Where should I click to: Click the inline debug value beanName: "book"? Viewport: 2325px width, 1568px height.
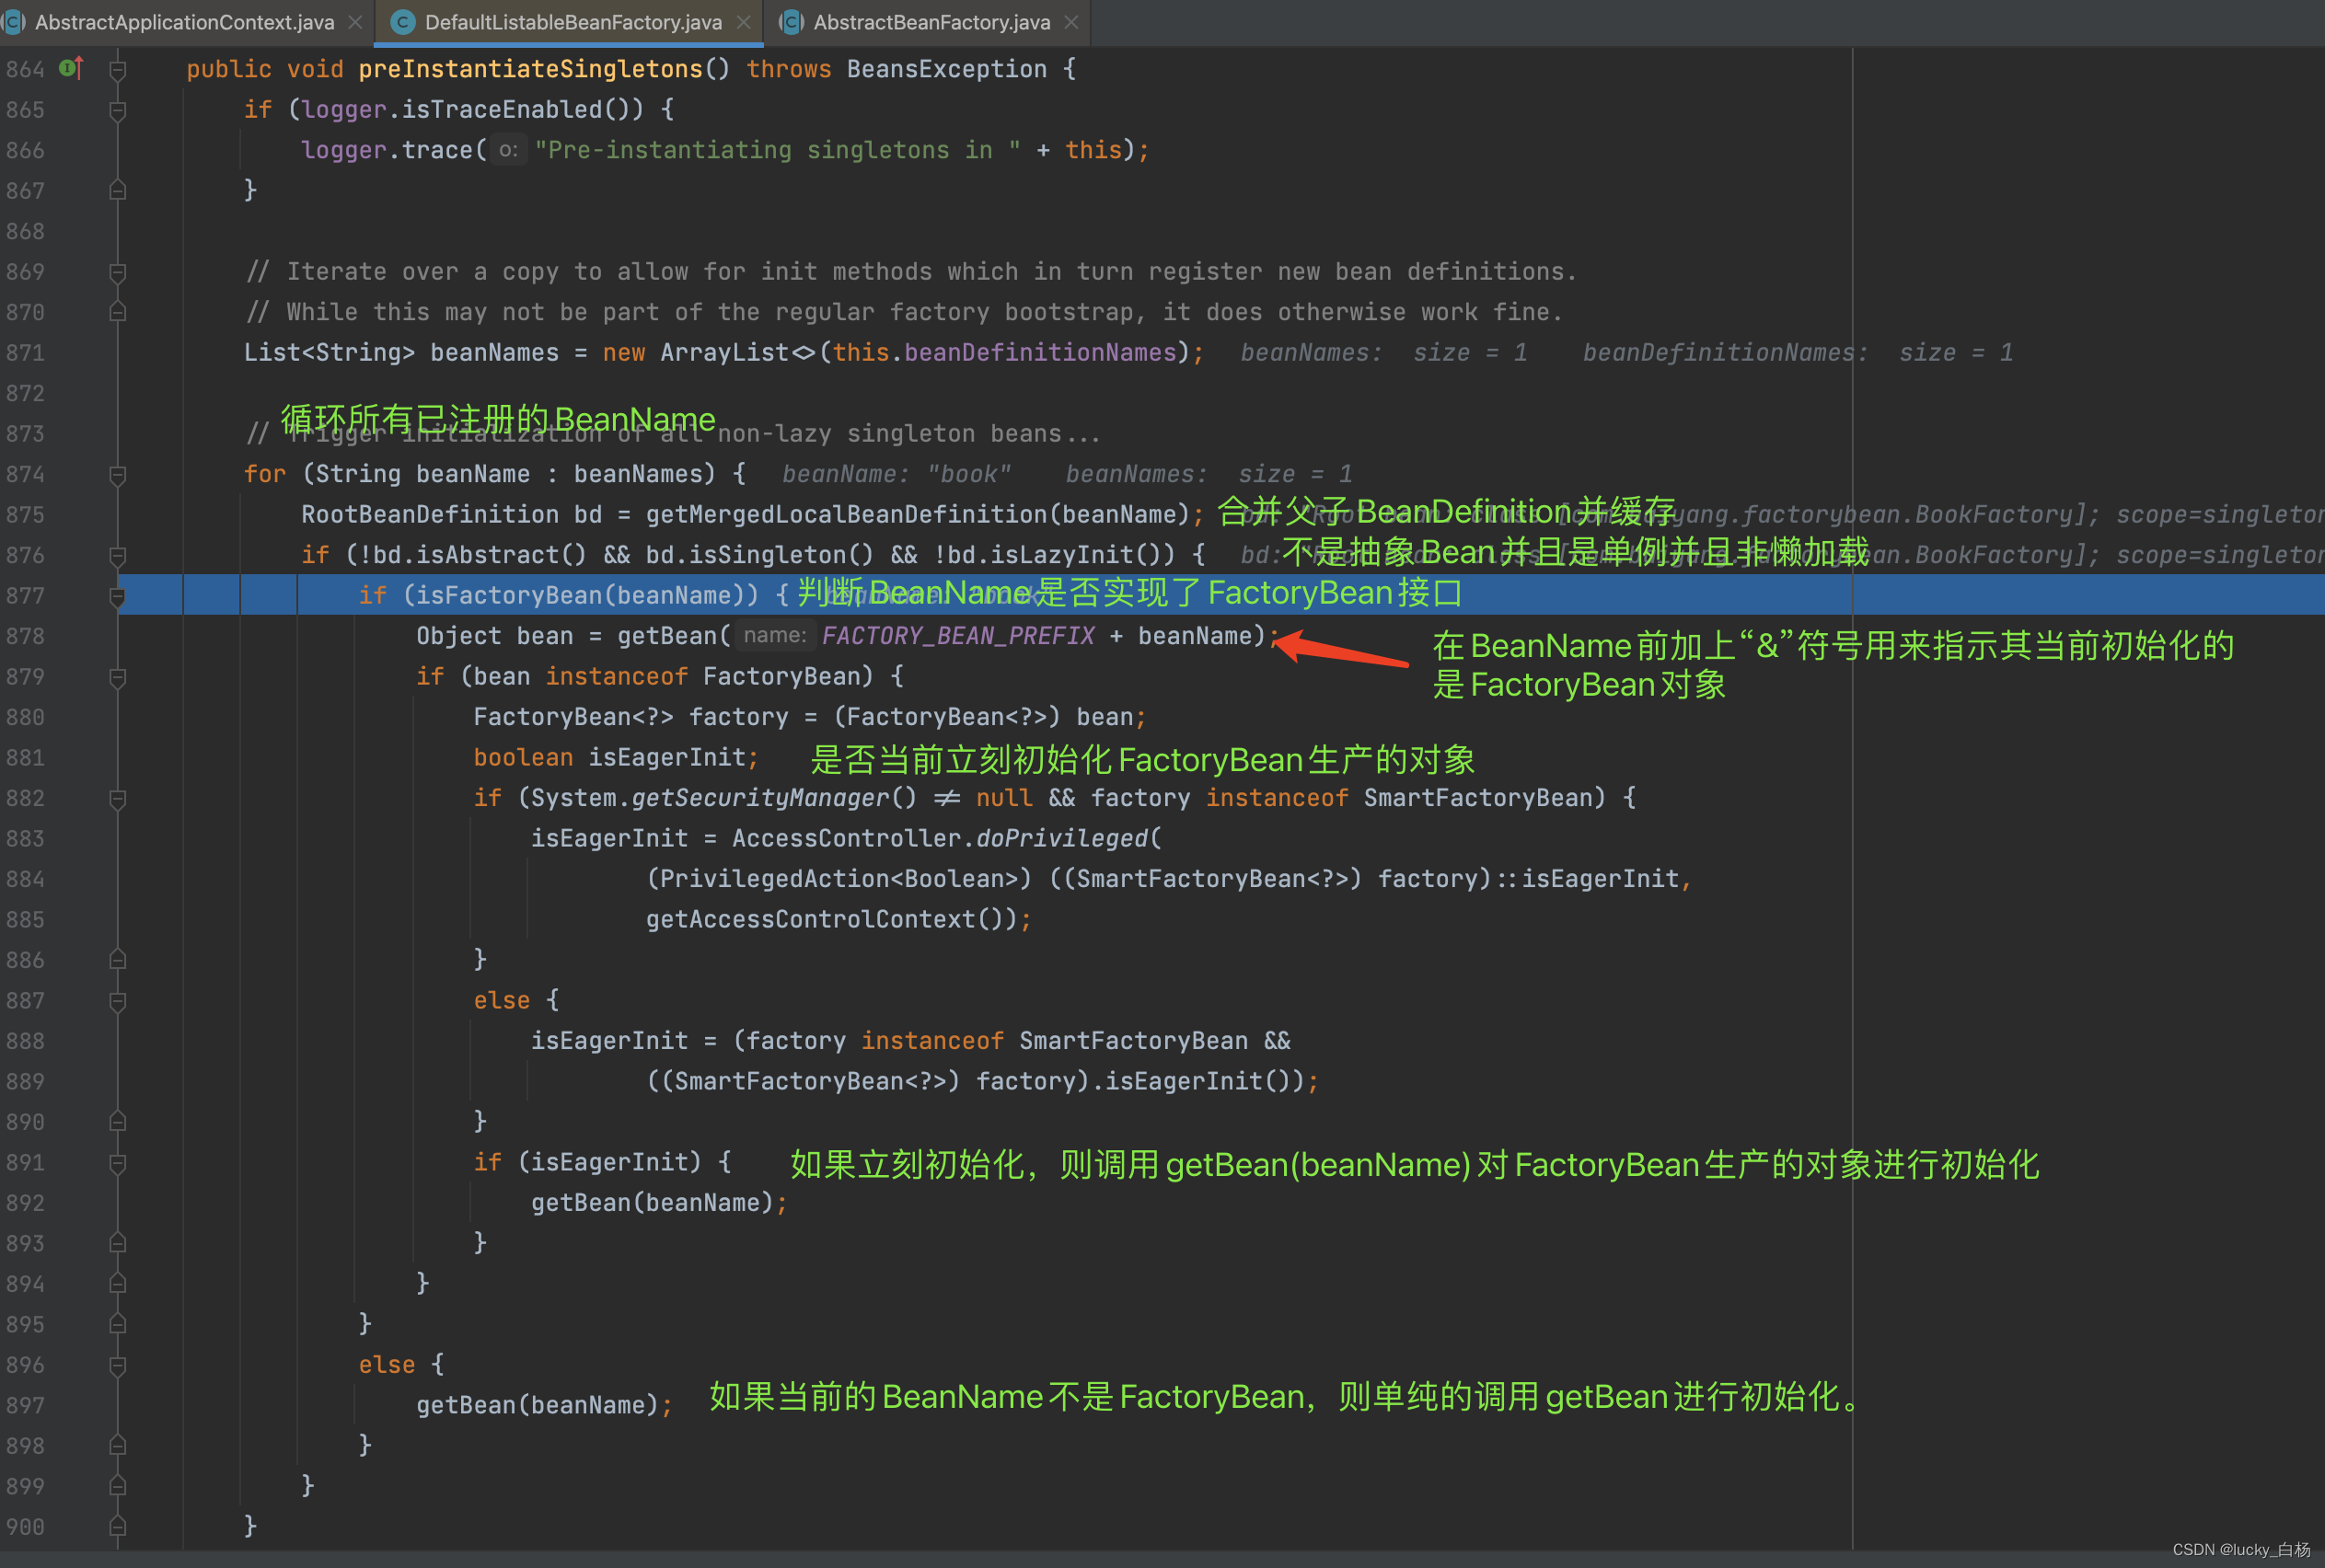[897, 475]
